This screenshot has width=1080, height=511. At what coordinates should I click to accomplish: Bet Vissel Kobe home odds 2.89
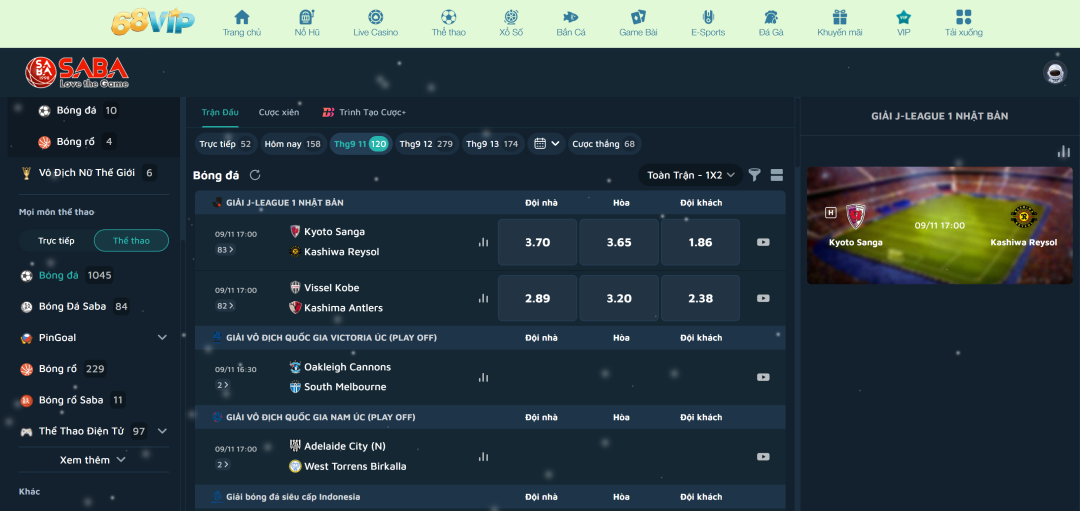pyautogui.click(x=537, y=298)
